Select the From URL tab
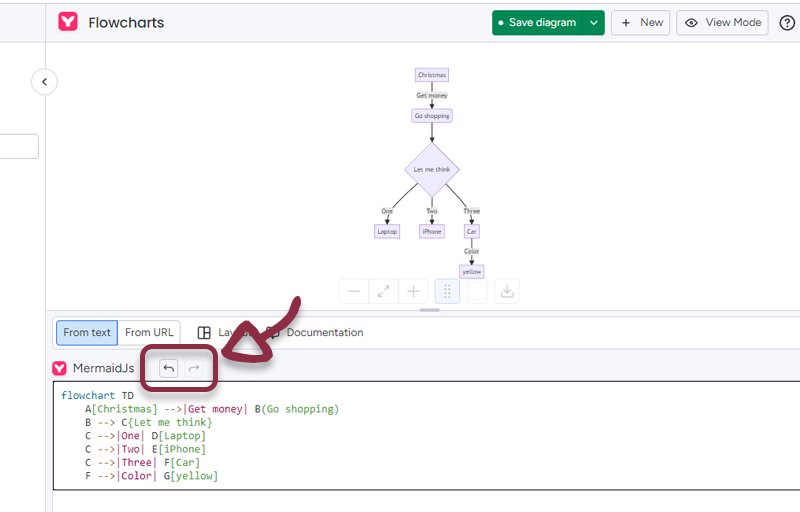 [x=149, y=333]
